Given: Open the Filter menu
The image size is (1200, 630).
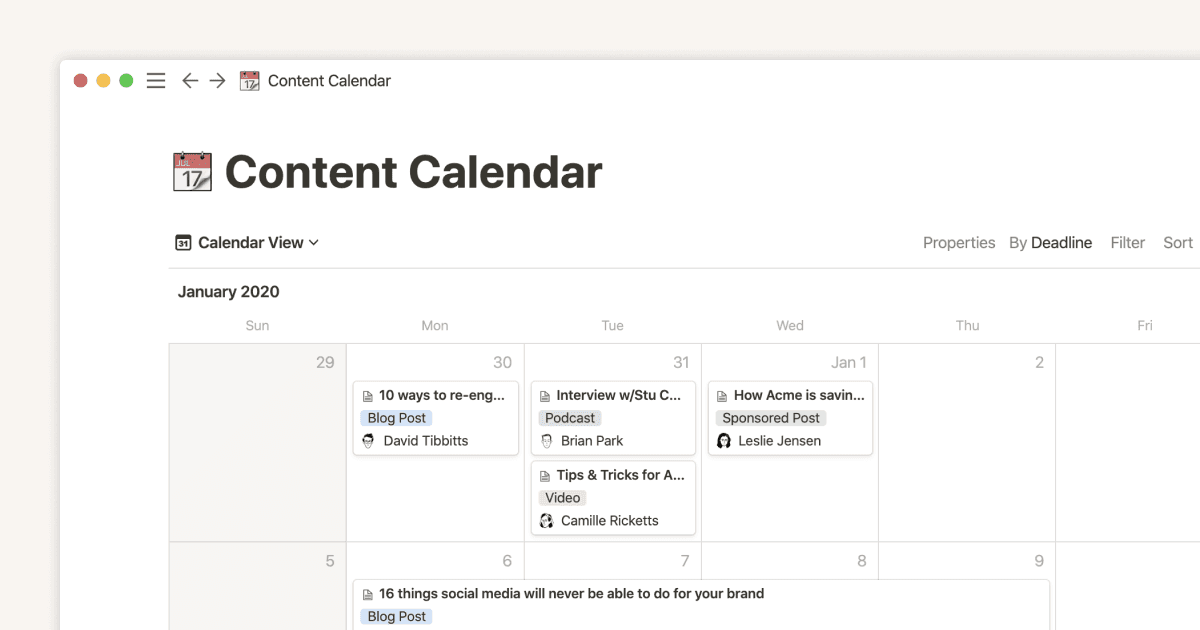Looking at the screenshot, I should (x=1128, y=242).
